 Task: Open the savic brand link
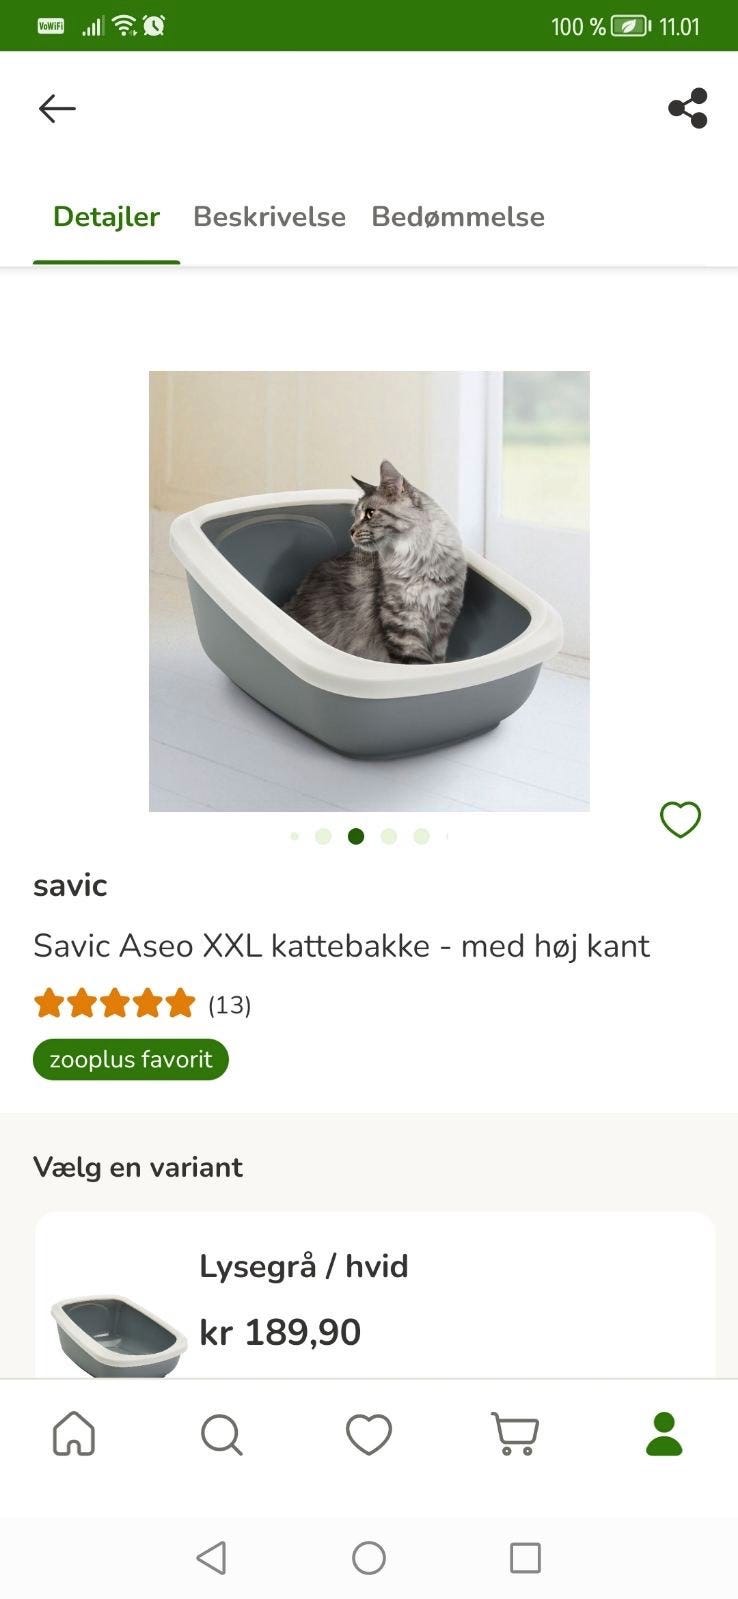pyautogui.click(x=70, y=885)
